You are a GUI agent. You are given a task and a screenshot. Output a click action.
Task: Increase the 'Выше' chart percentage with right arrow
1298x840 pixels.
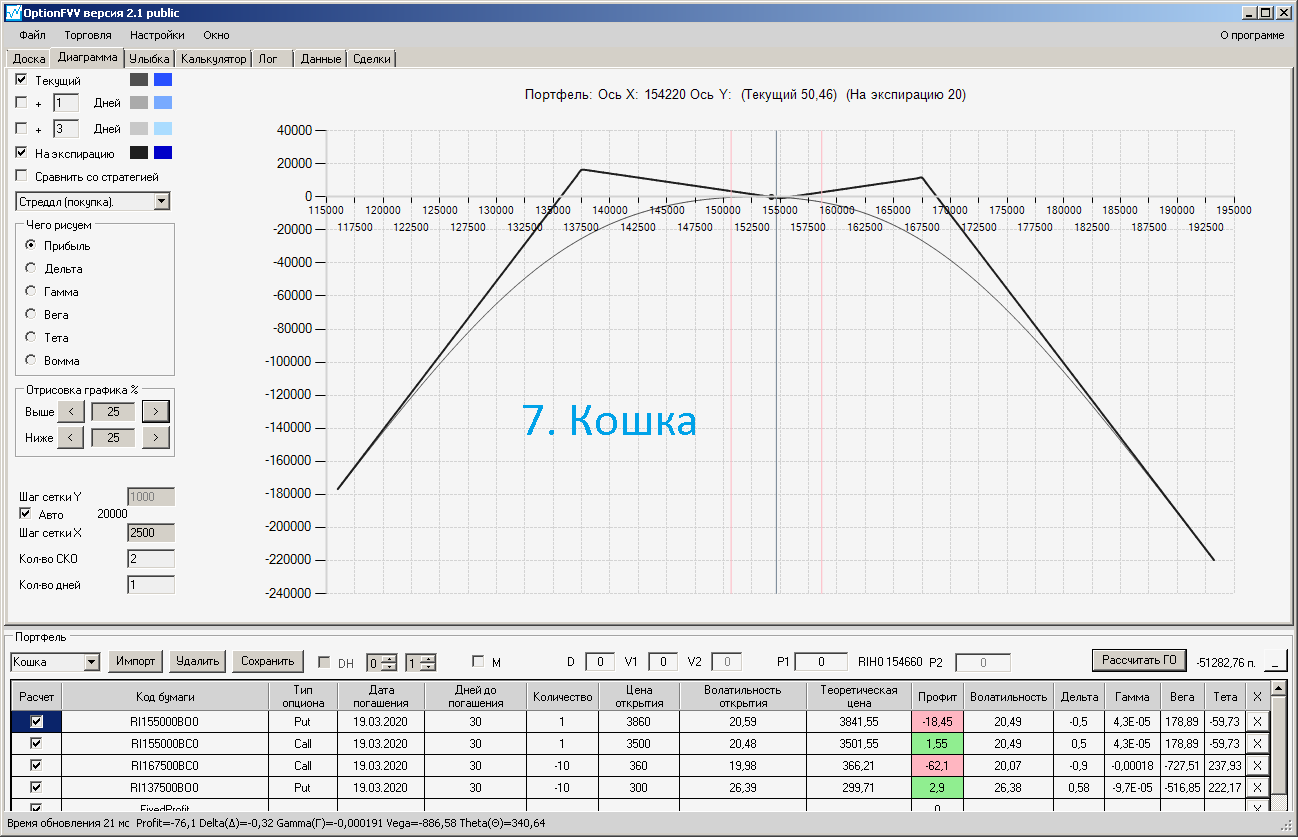(156, 411)
